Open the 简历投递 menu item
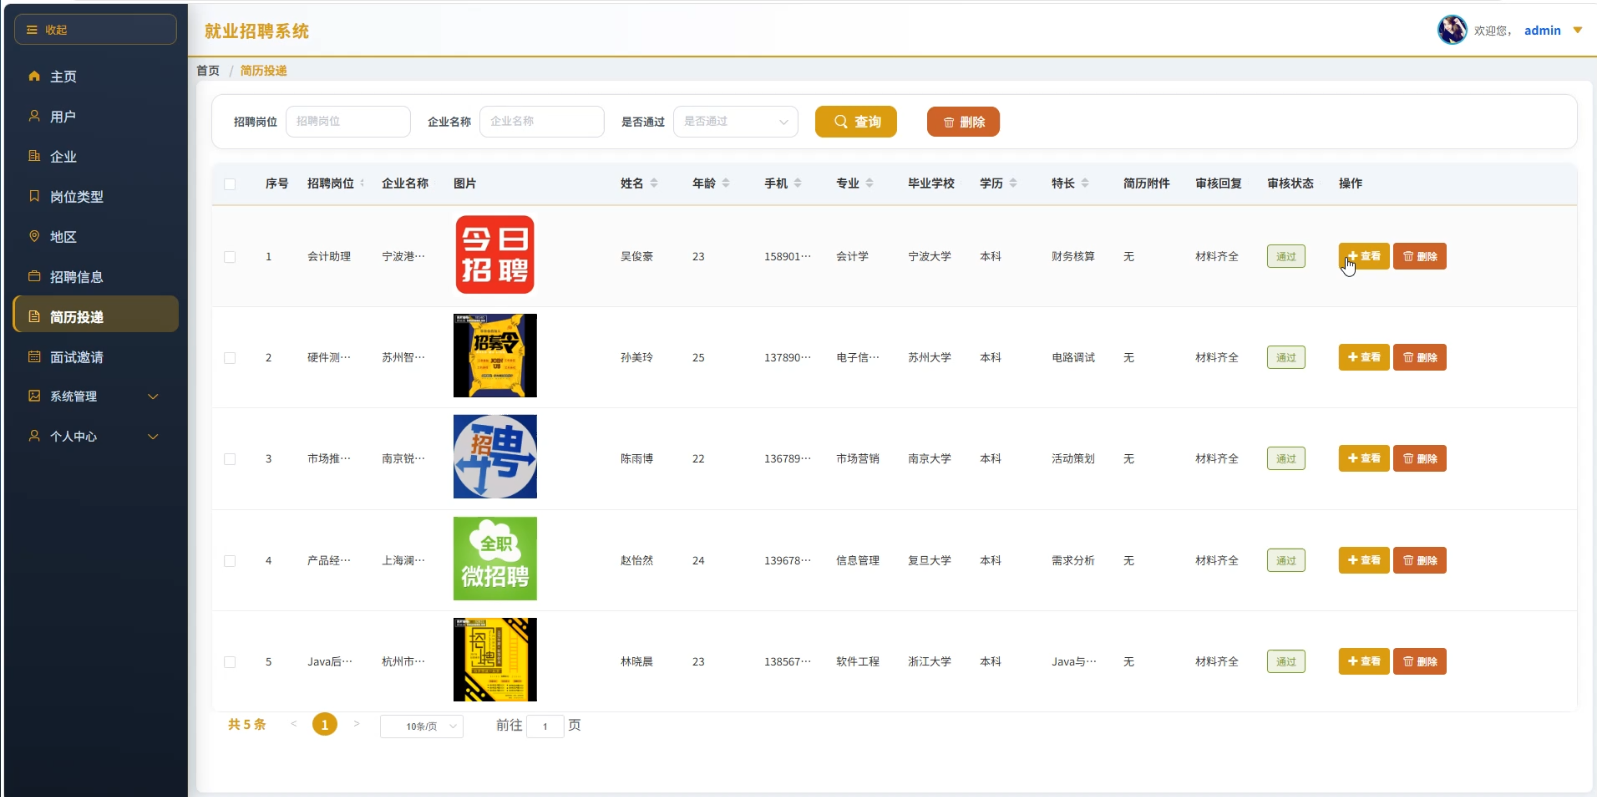Image resolution: width=1597 pixels, height=797 pixels. click(x=96, y=314)
